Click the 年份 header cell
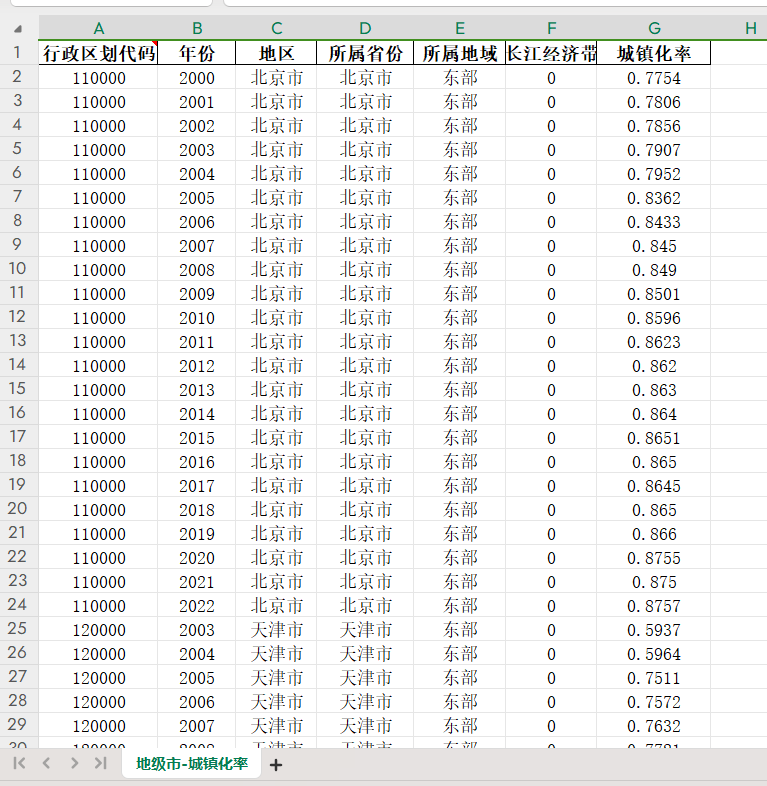This screenshot has height=786, width=767. point(197,53)
